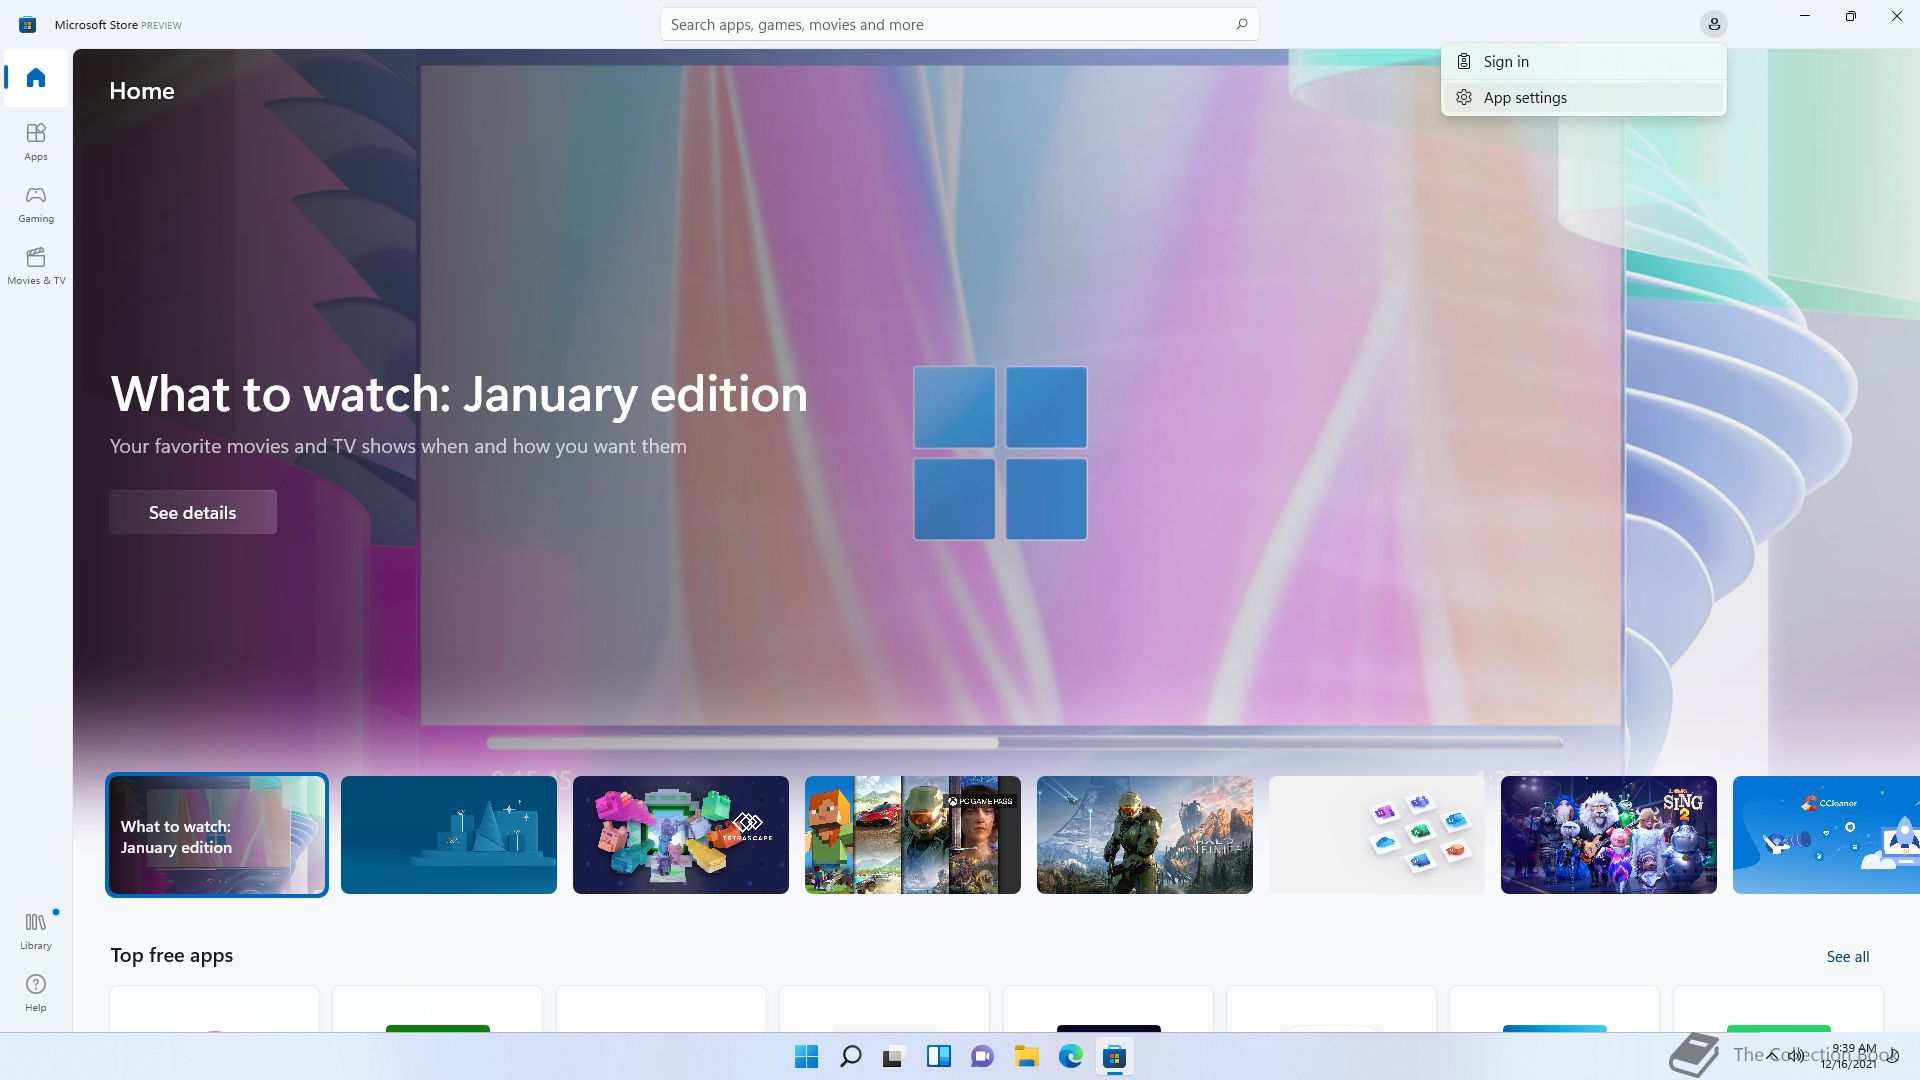This screenshot has width=1920, height=1080.
Task: Open Chat from taskbar
Action: (982, 1057)
